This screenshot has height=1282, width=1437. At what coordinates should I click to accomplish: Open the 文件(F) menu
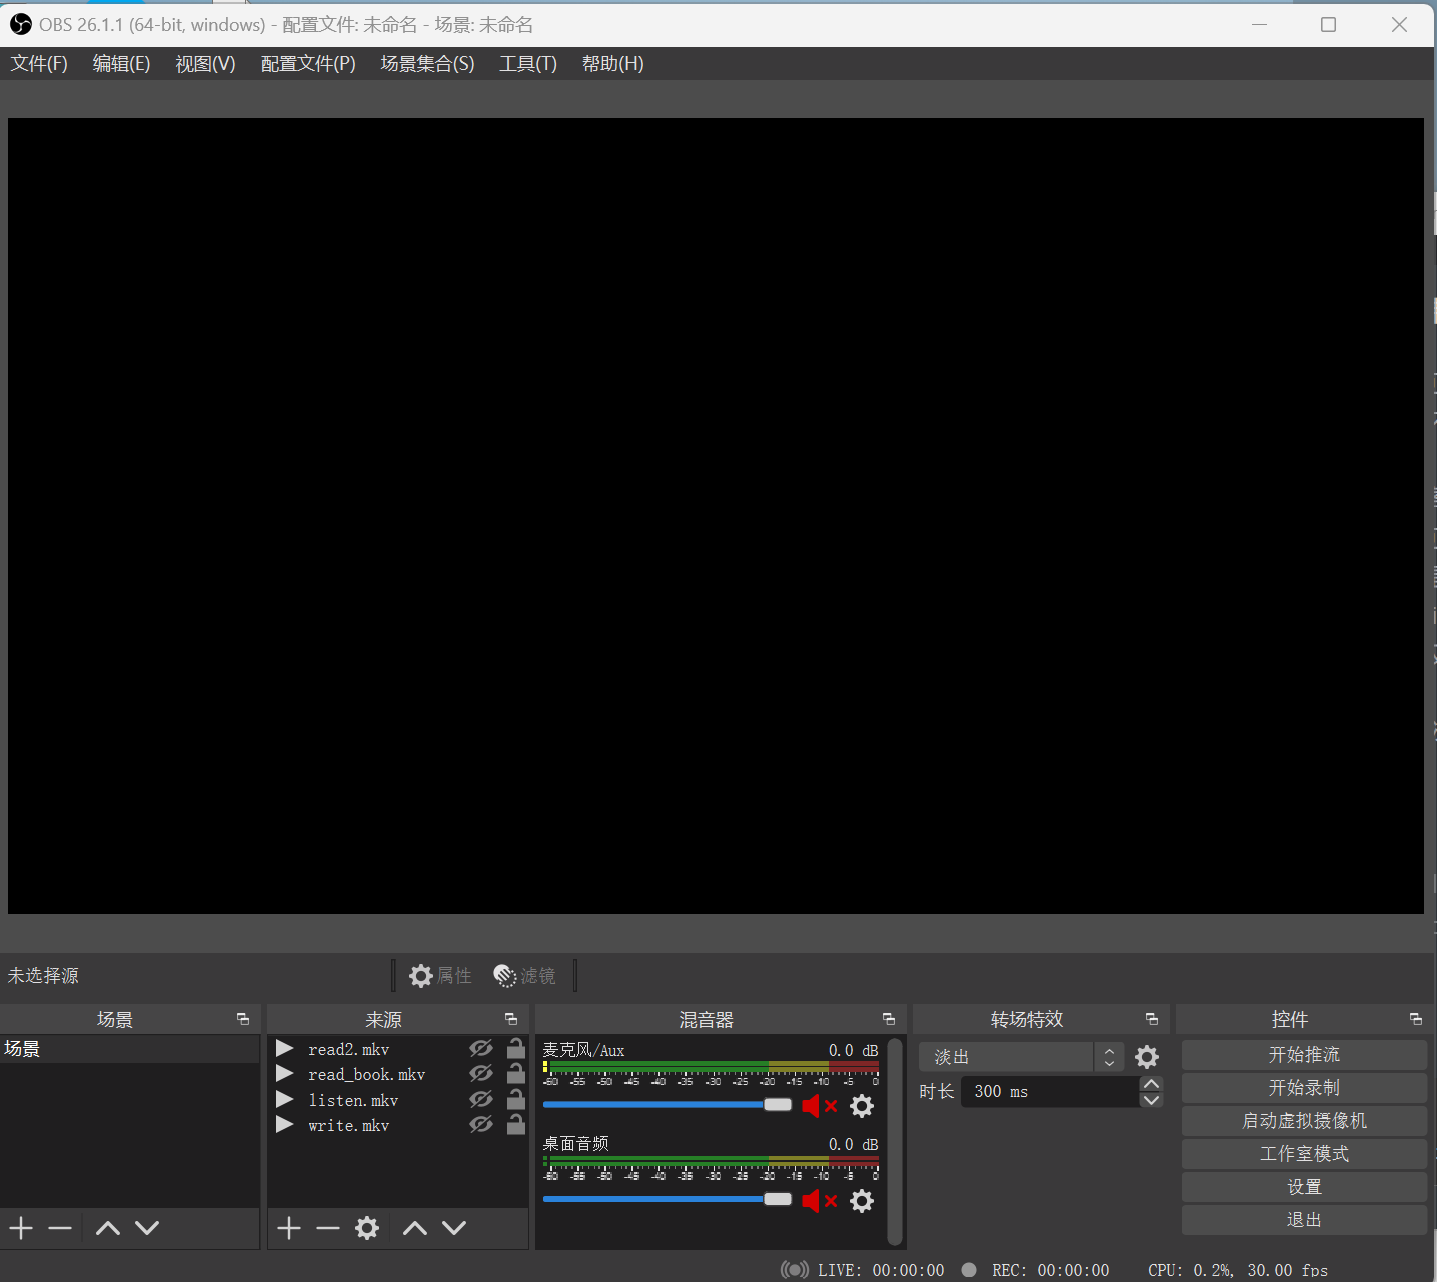(x=39, y=64)
